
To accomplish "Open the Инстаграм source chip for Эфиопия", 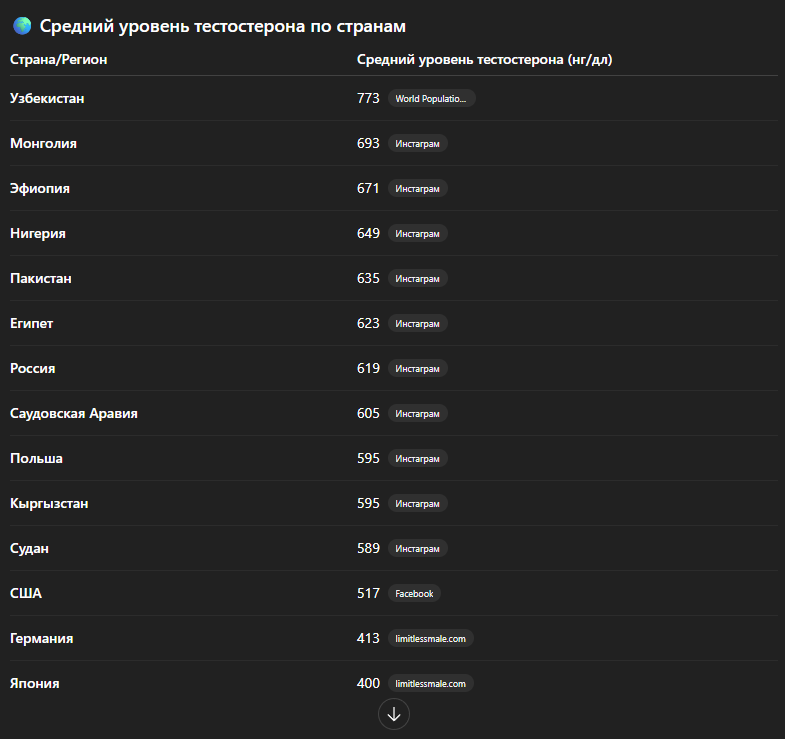I will point(417,189).
